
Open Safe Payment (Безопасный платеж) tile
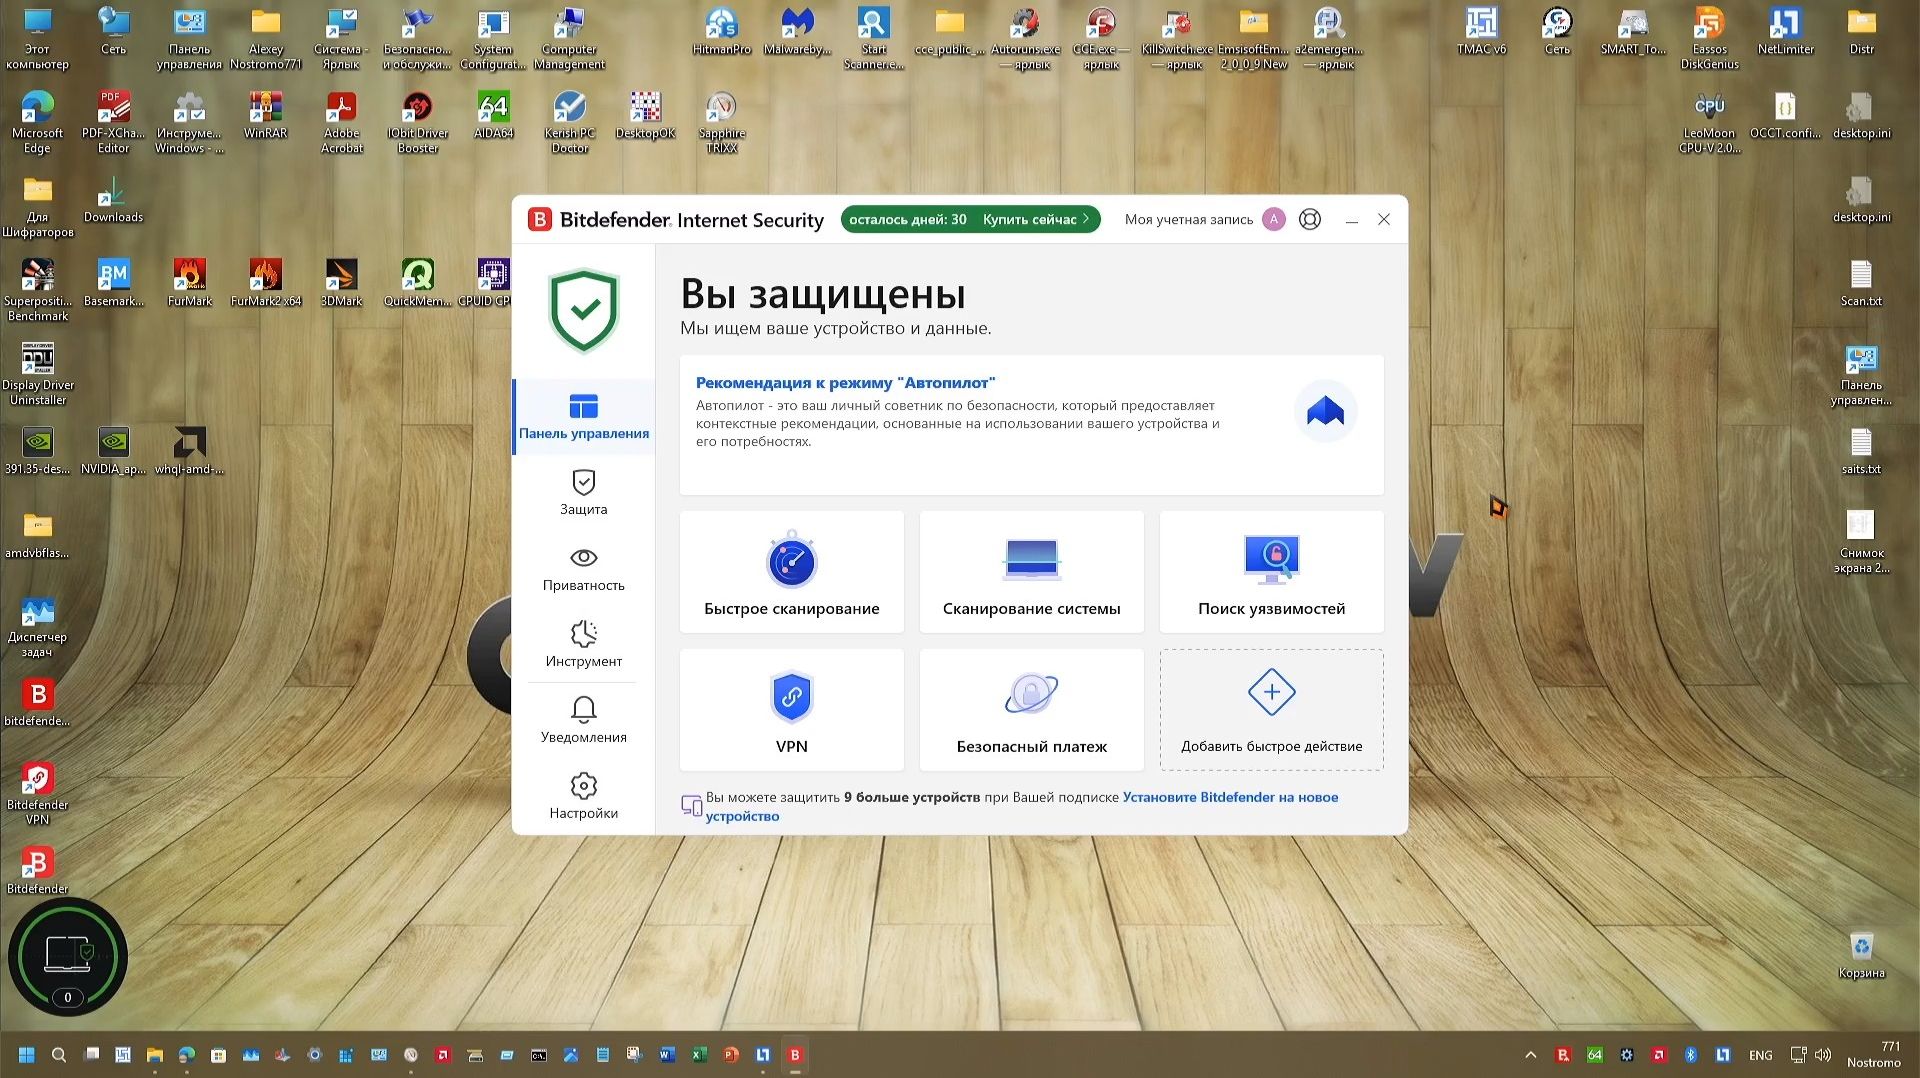tap(1031, 710)
